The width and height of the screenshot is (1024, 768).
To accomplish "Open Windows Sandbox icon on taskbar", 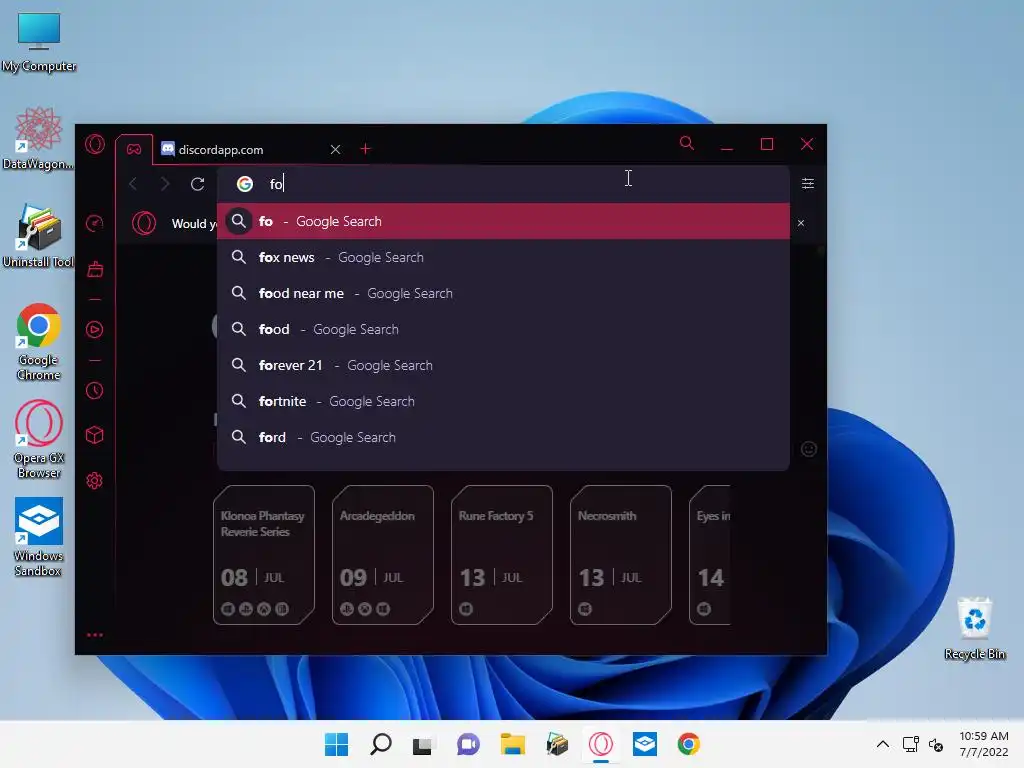I will (x=645, y=744).
